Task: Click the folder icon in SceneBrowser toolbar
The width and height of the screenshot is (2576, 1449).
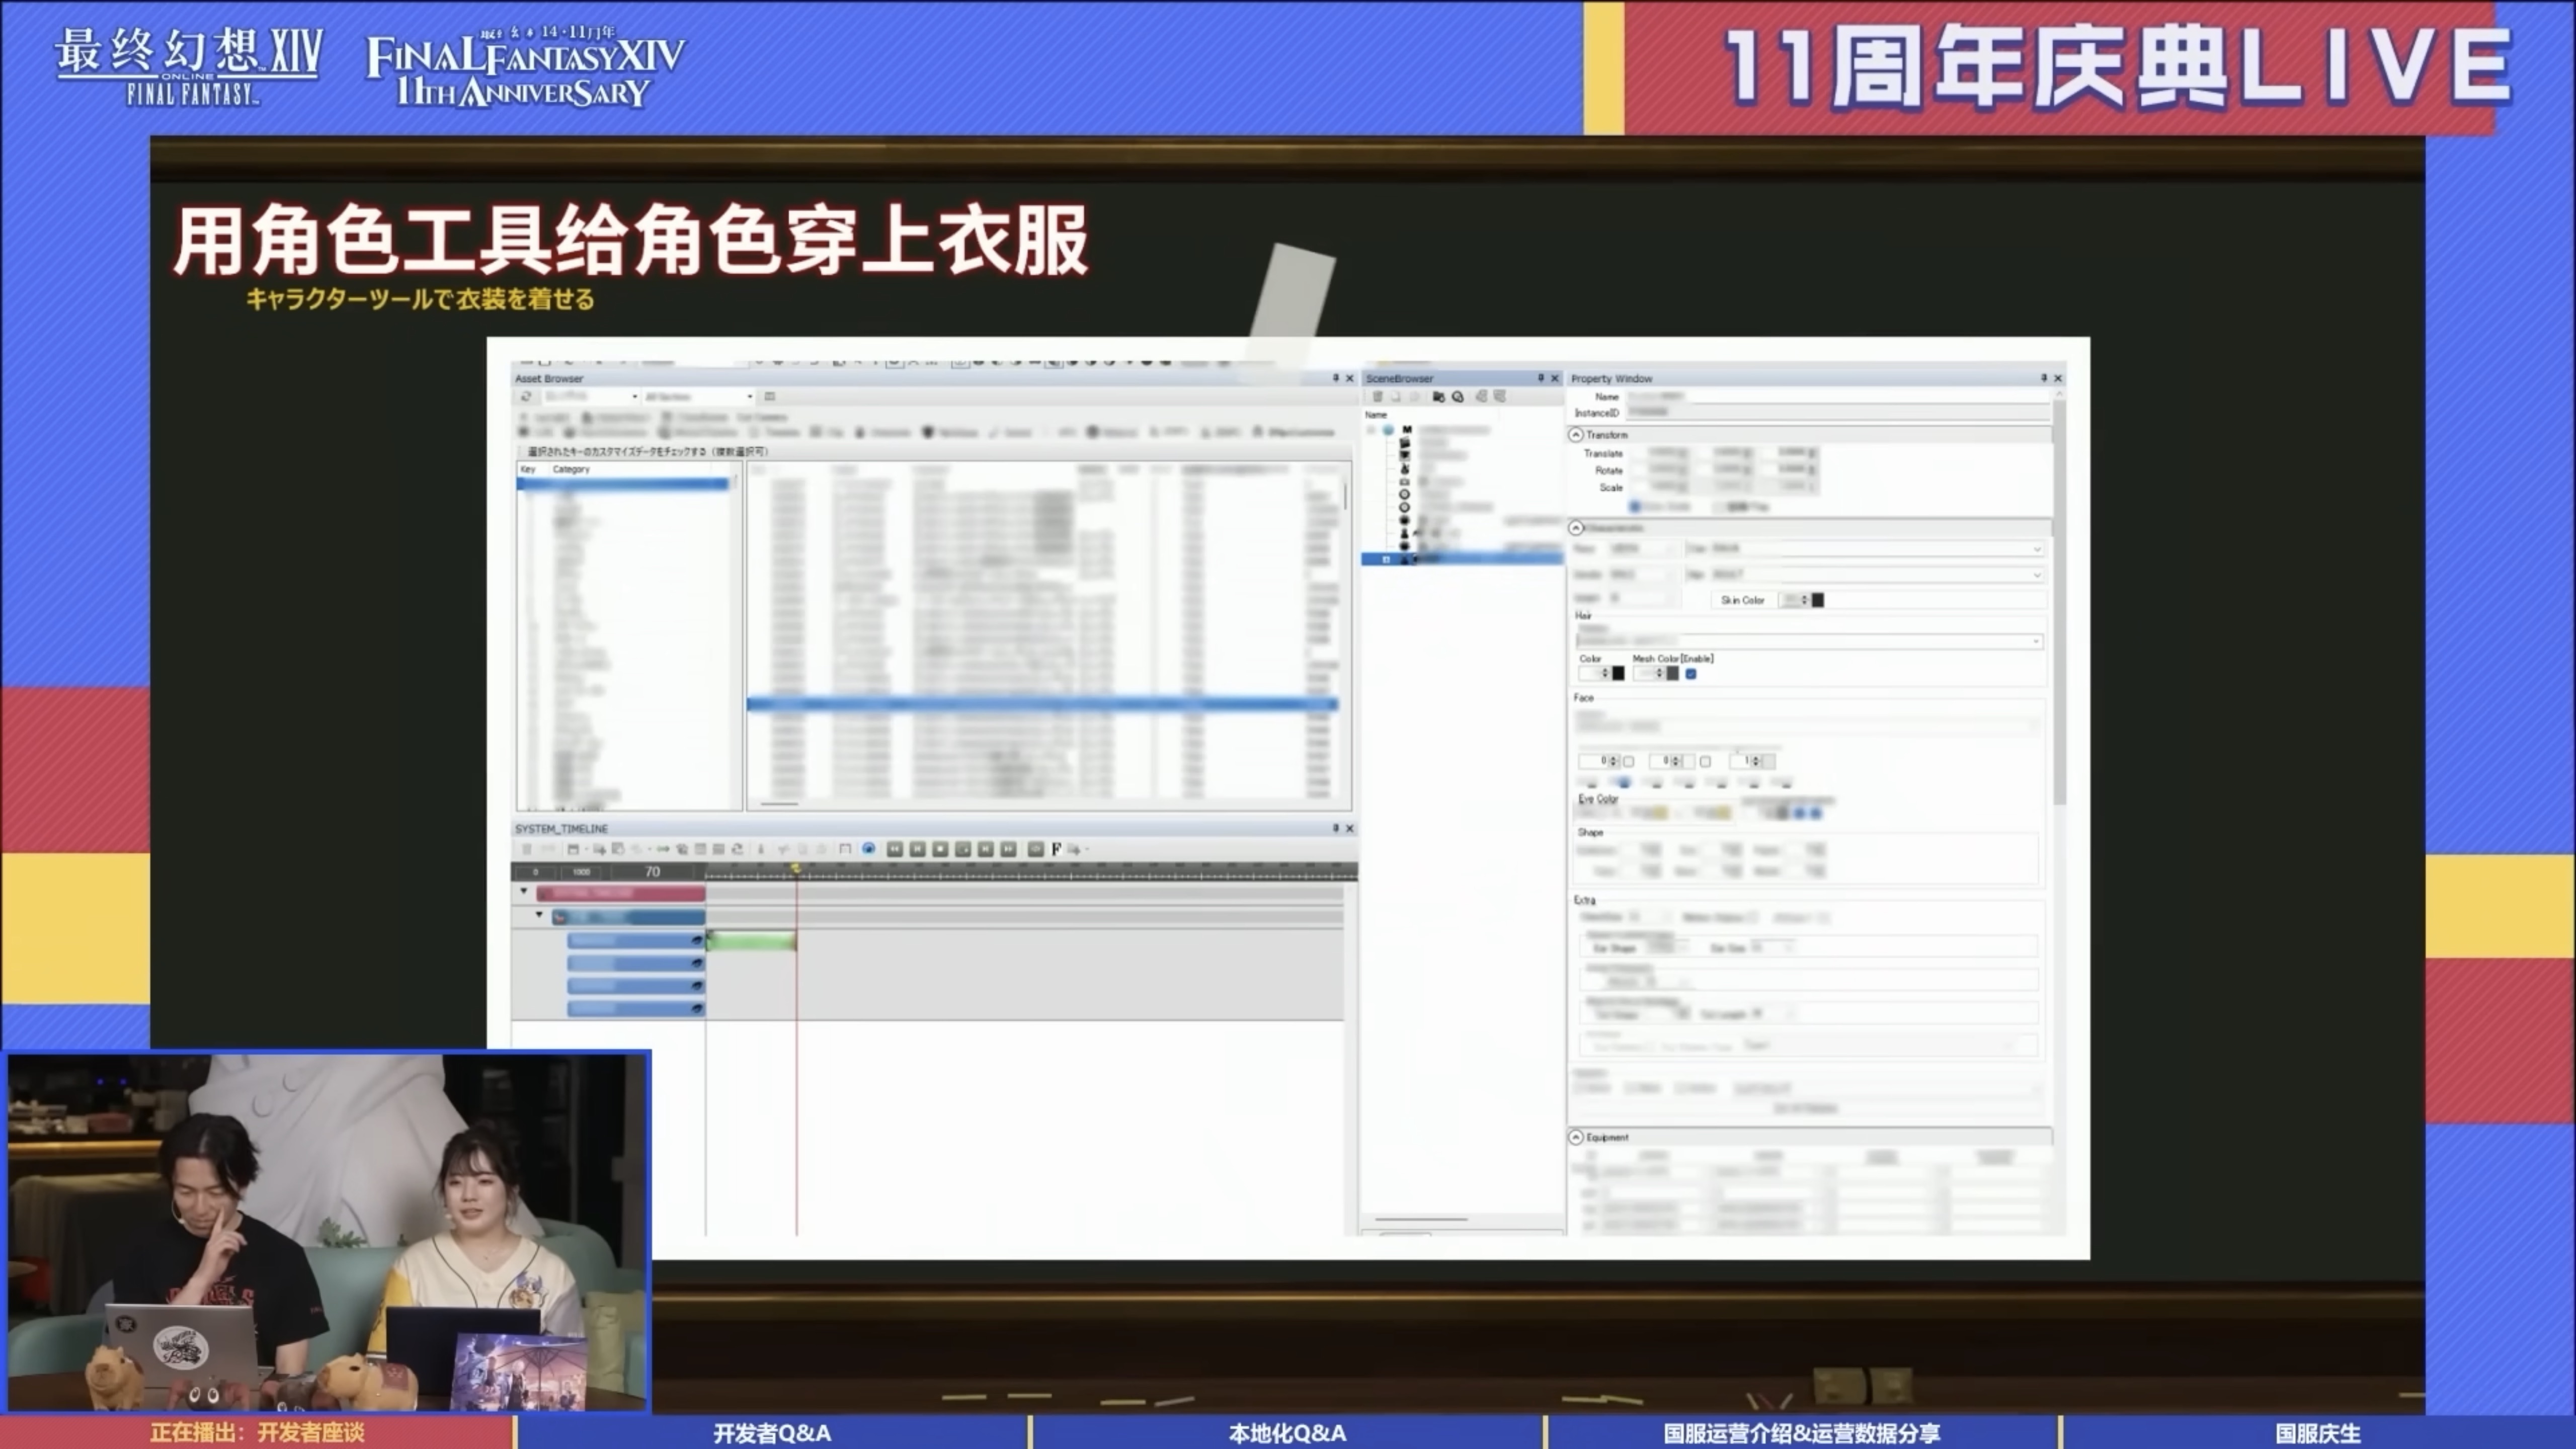Action: click(x=1438, y=397)
